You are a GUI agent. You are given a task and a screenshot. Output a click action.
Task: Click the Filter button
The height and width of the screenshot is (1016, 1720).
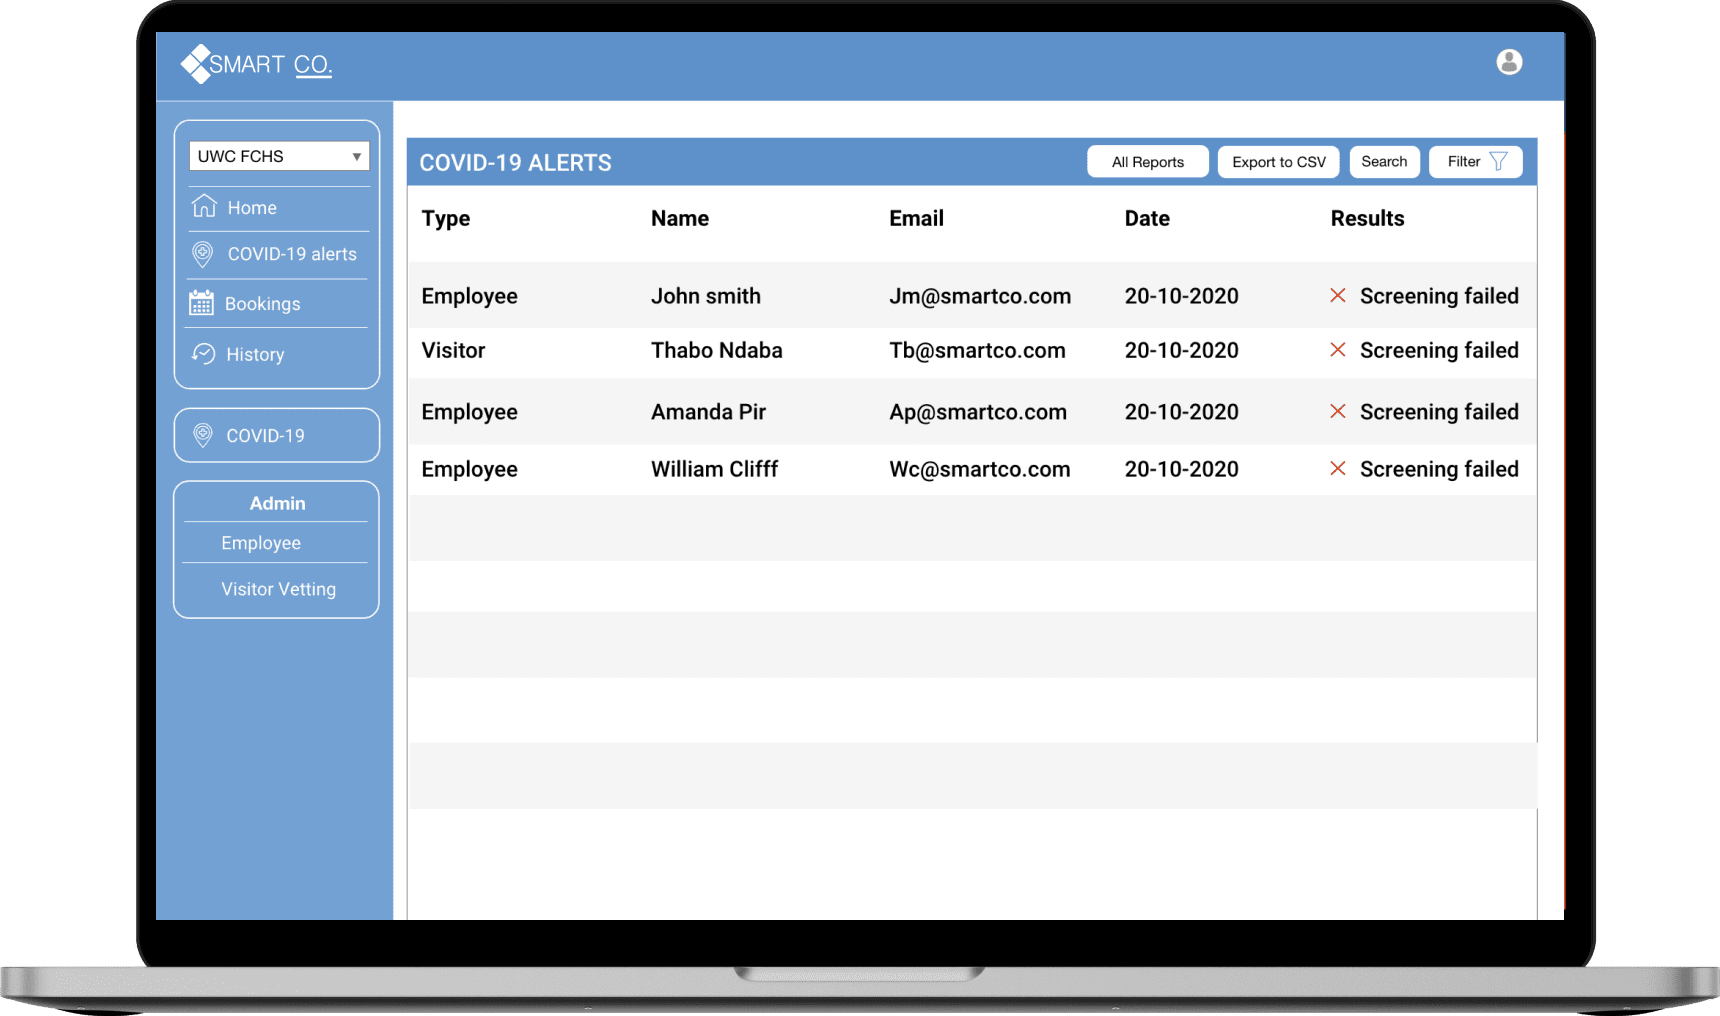coord(1476,162)
